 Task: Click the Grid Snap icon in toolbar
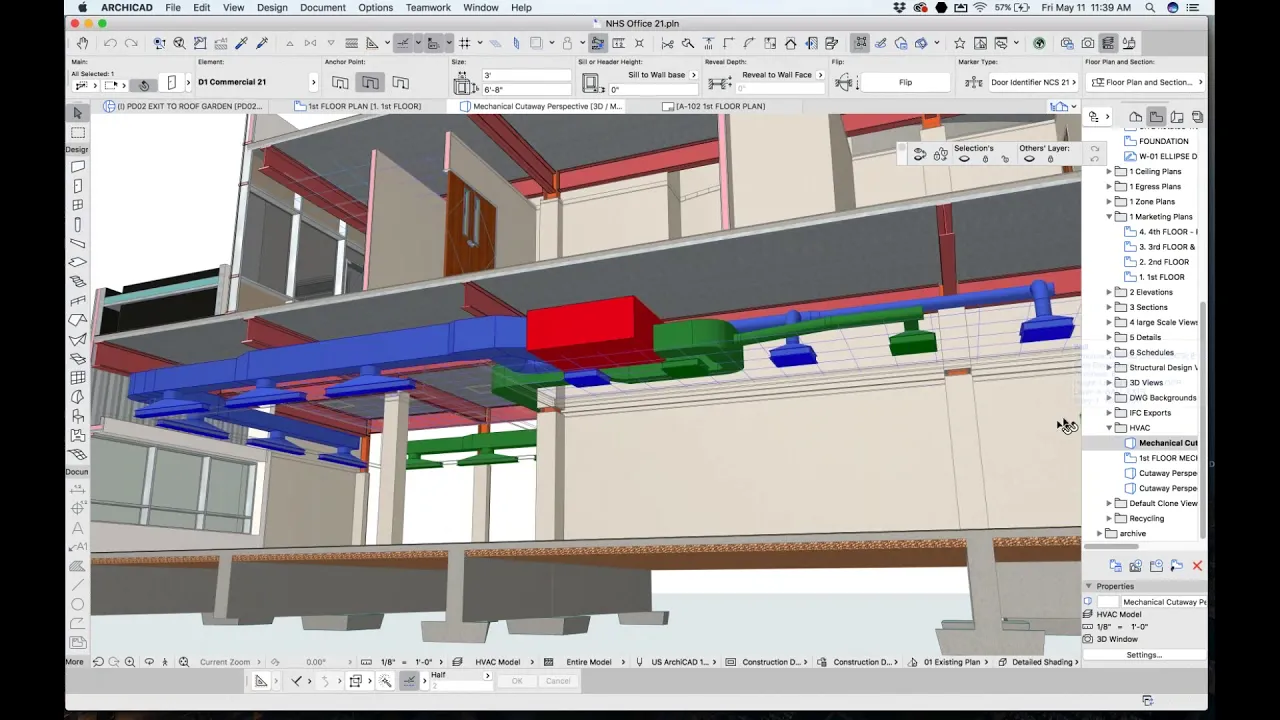(x=465, y=43)
